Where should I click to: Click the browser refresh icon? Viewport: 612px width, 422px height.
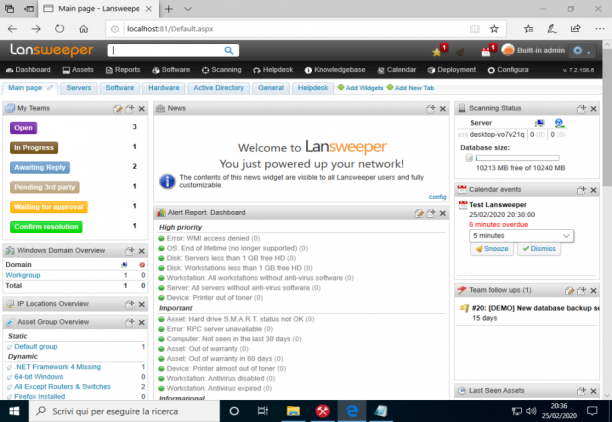point(59,29)
